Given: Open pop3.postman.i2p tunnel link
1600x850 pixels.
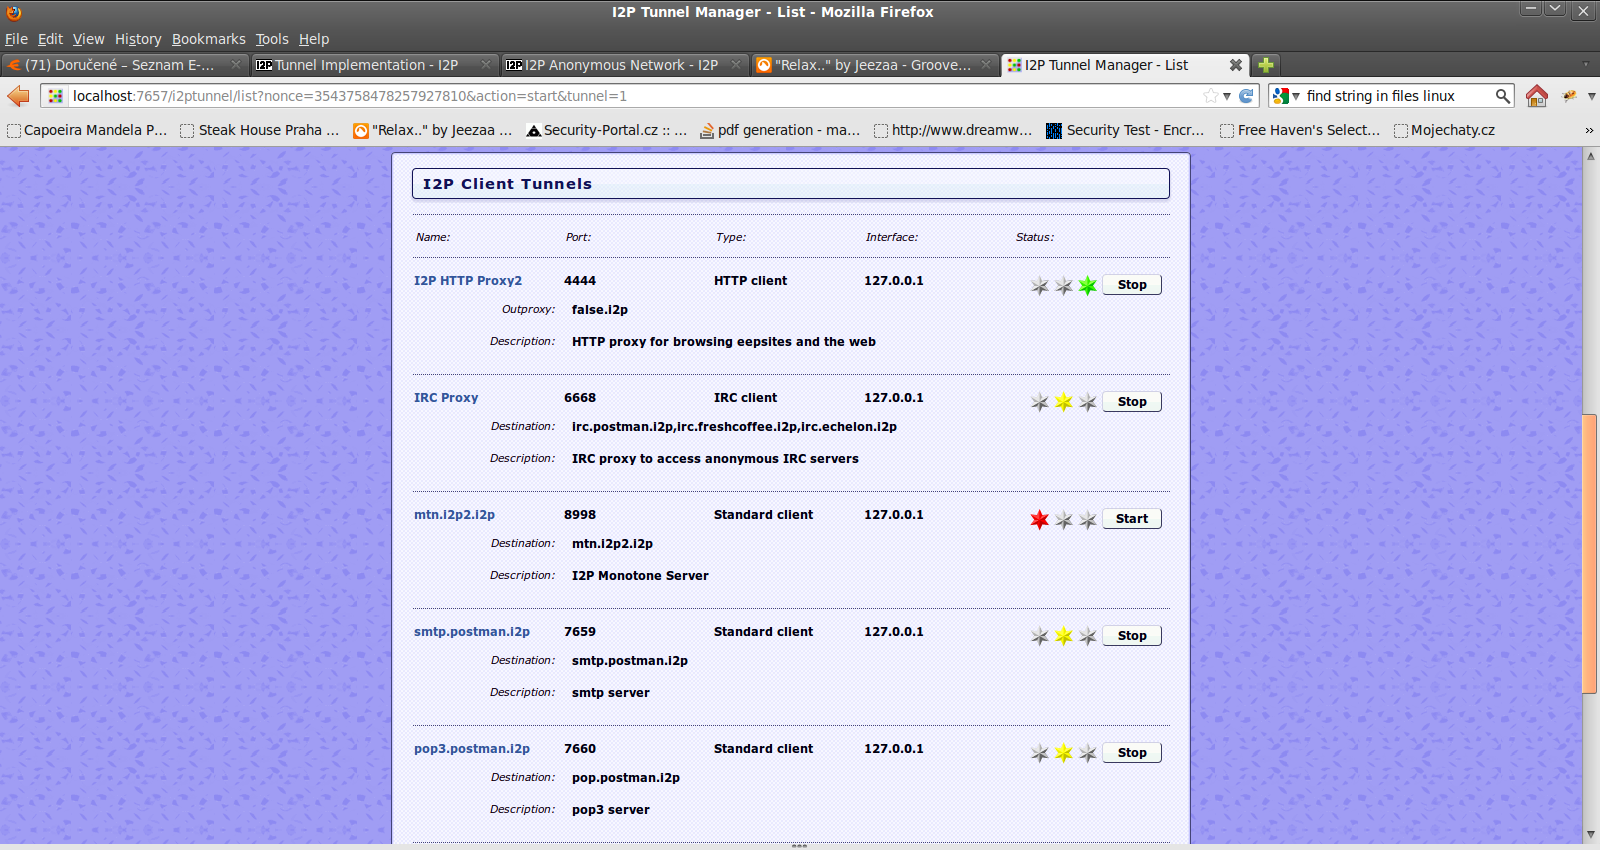Looking at the screenshot, I should click(472, 749).
